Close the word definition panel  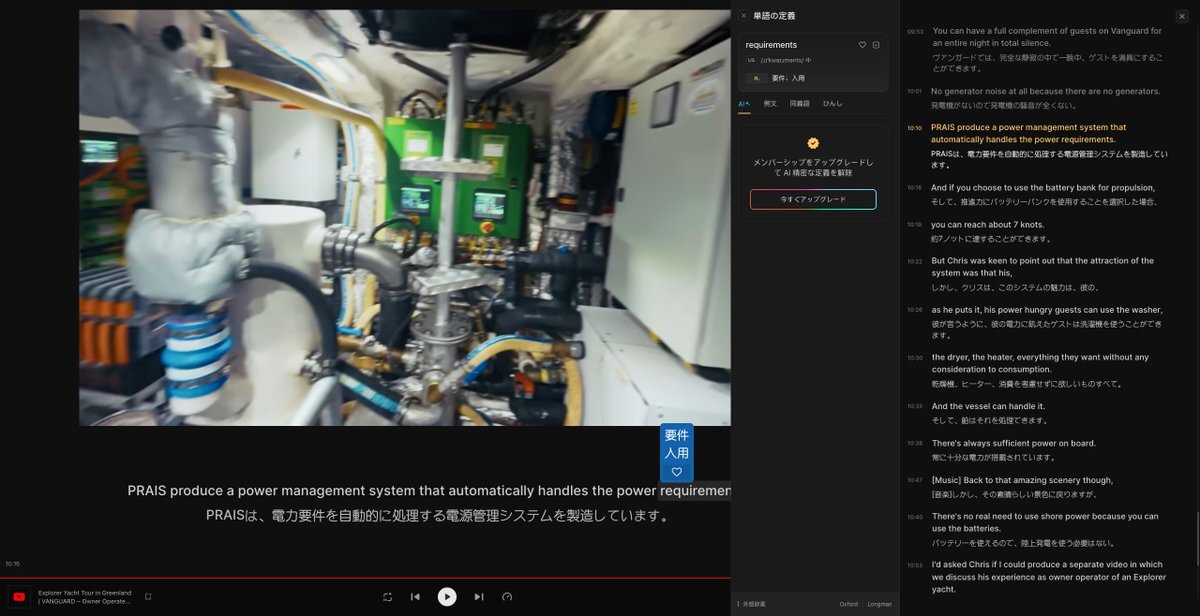coord(744,16)
